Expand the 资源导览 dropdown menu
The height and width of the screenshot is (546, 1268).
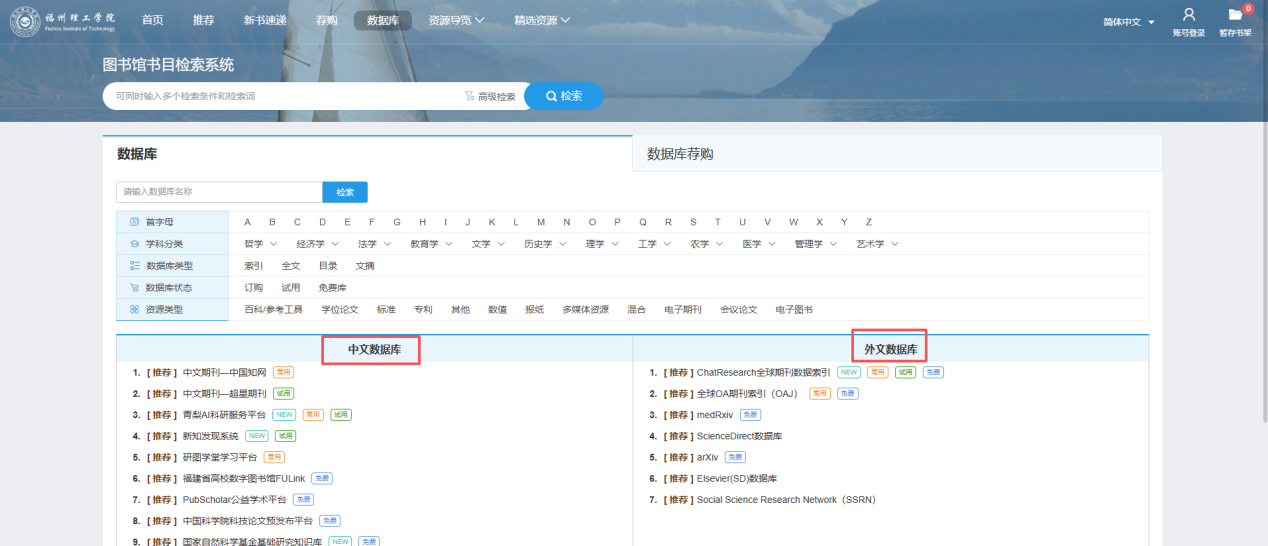[456, 20]
